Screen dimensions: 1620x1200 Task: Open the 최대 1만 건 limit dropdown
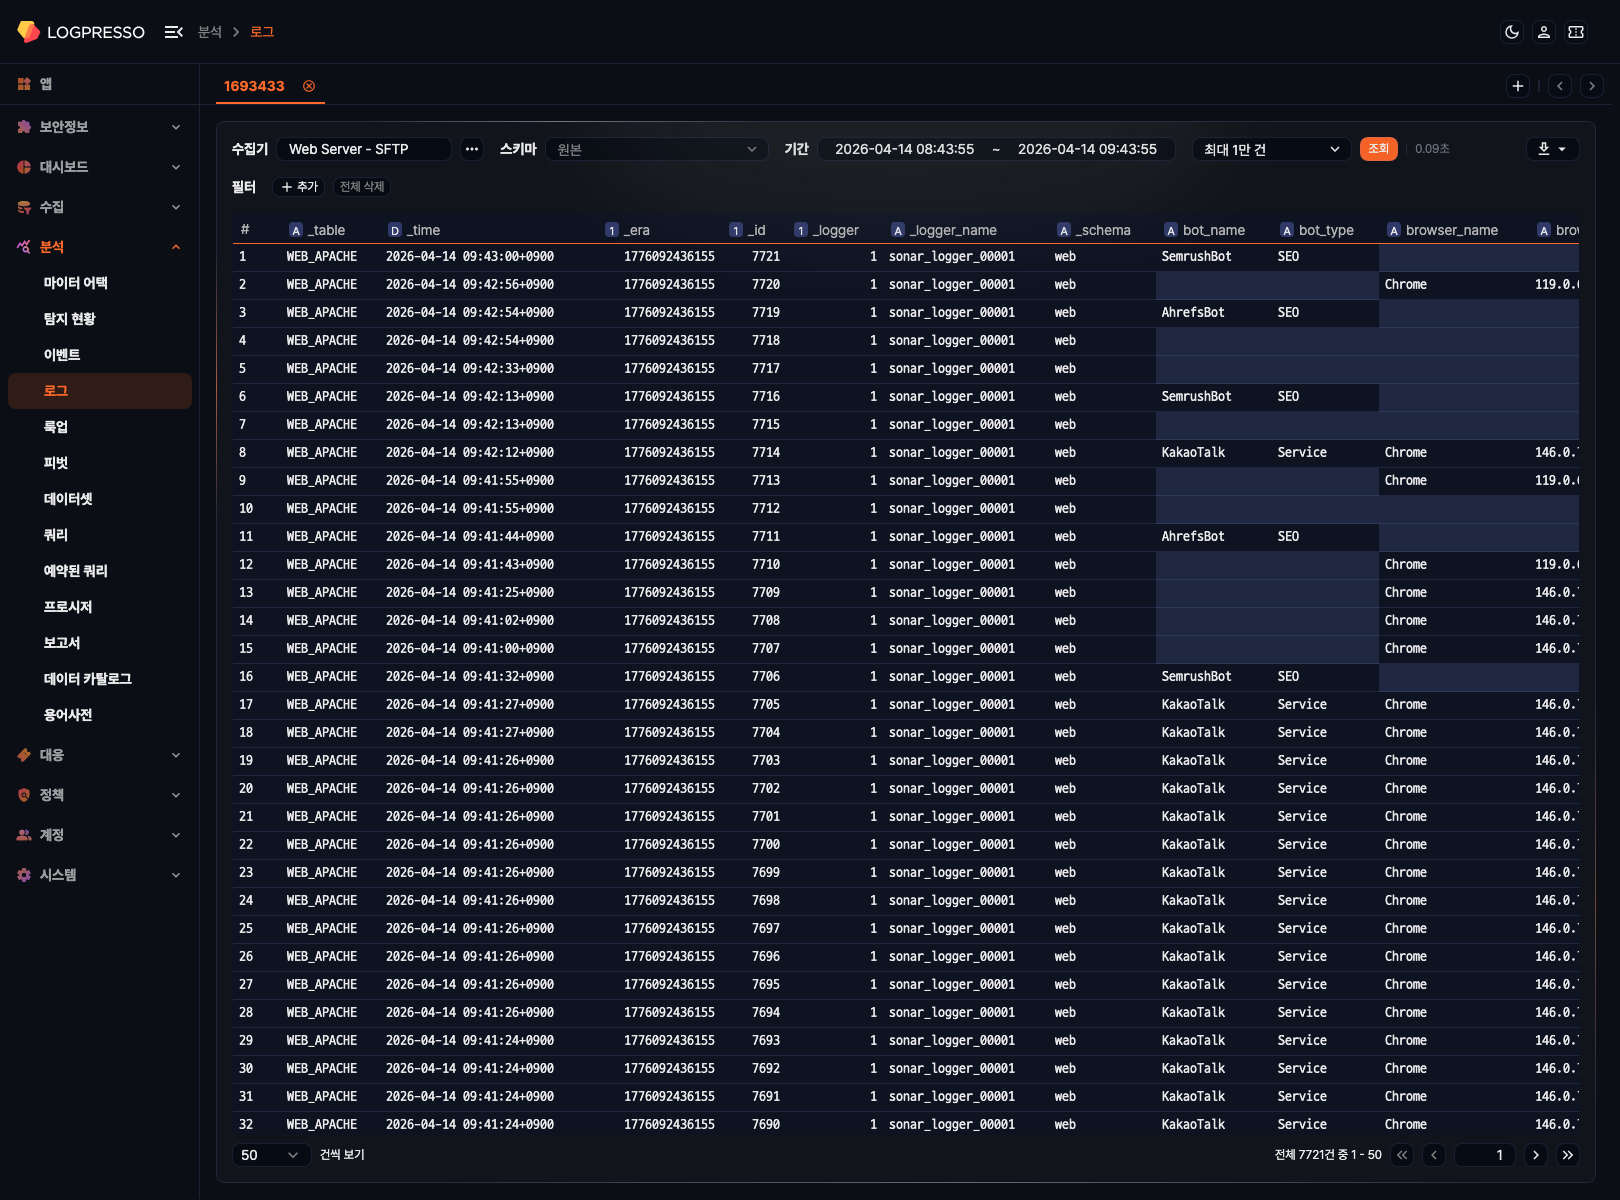coord(1270,149)
